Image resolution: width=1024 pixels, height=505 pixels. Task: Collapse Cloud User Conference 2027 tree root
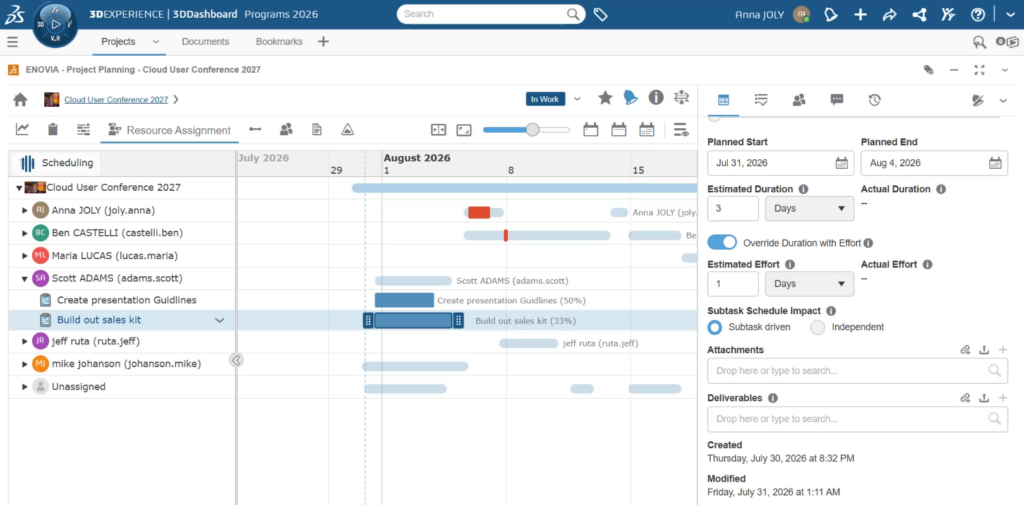pyautogui.click(x=19, y=188)
